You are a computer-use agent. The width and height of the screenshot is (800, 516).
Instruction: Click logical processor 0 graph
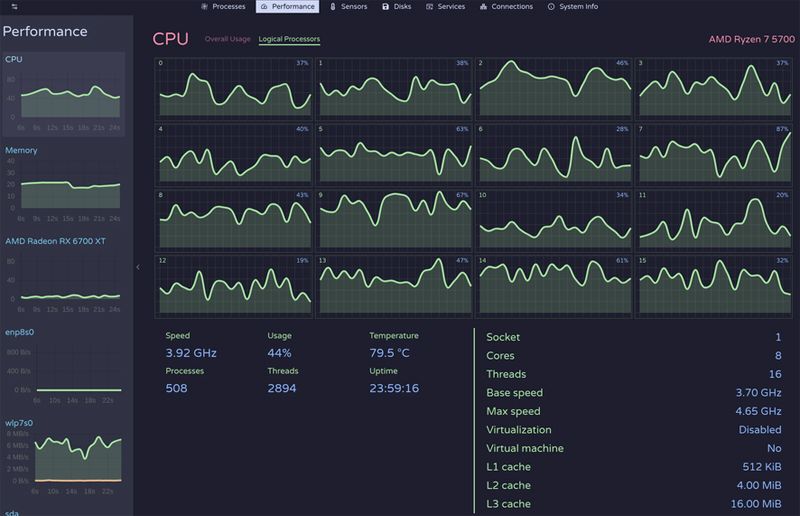click(234, 88)
